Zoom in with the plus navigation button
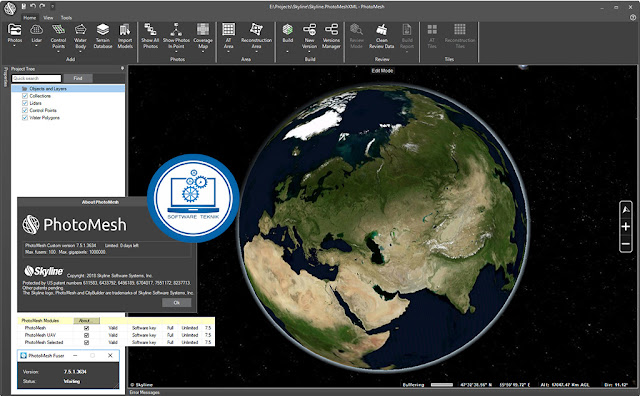The width and height of the screenshot is (640, 396). click(626, 227)
